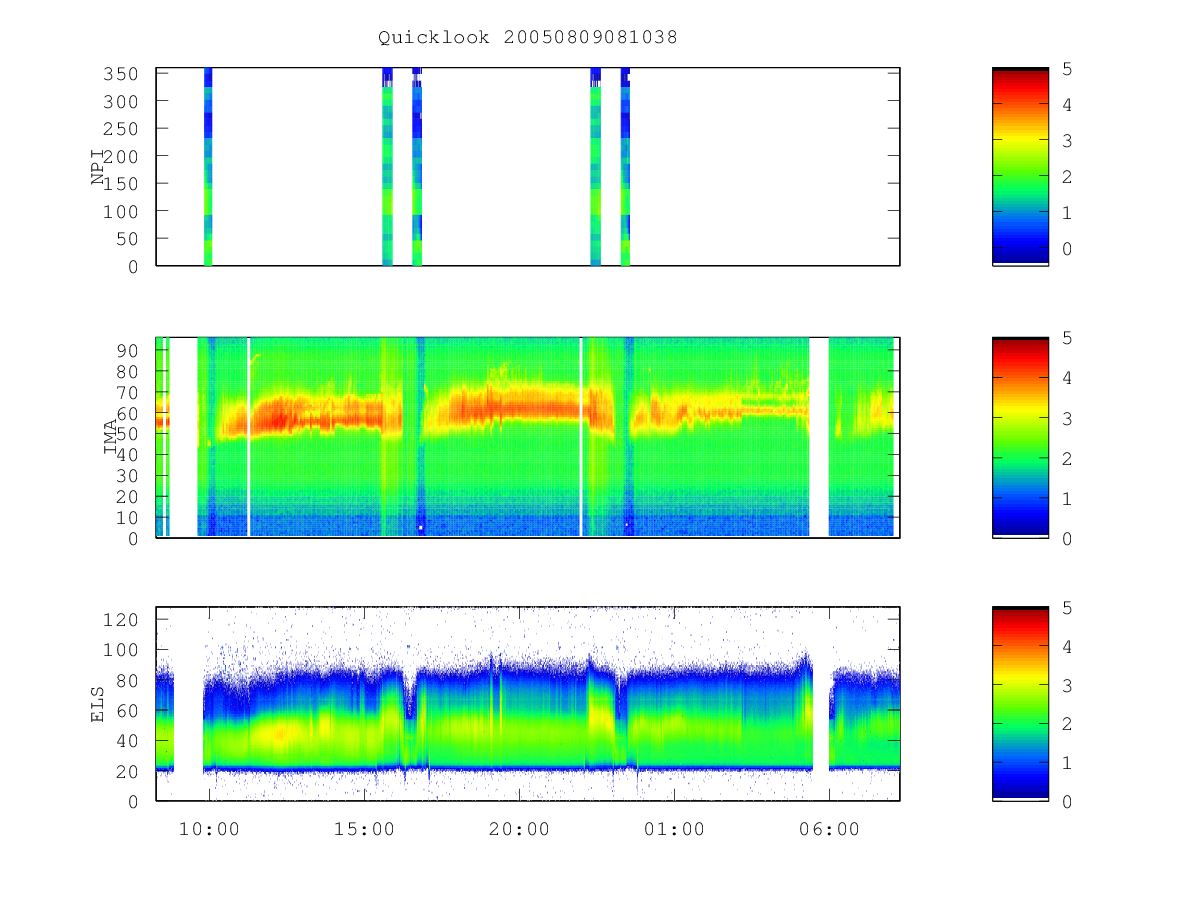Click the 0 label on IMA color bar
1200x900 pixels.
coord(1067,538)
